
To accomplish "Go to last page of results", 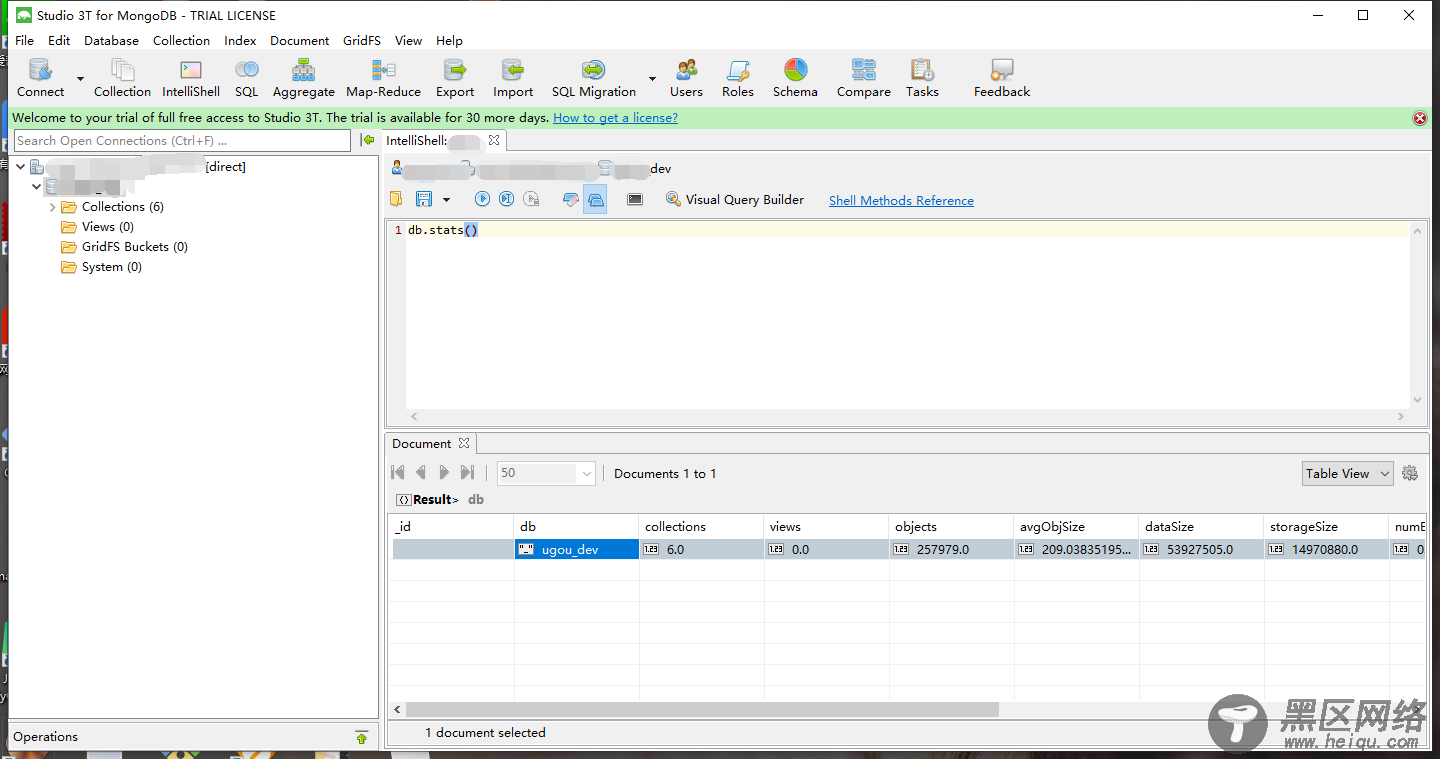I will (x=467, y=473).
